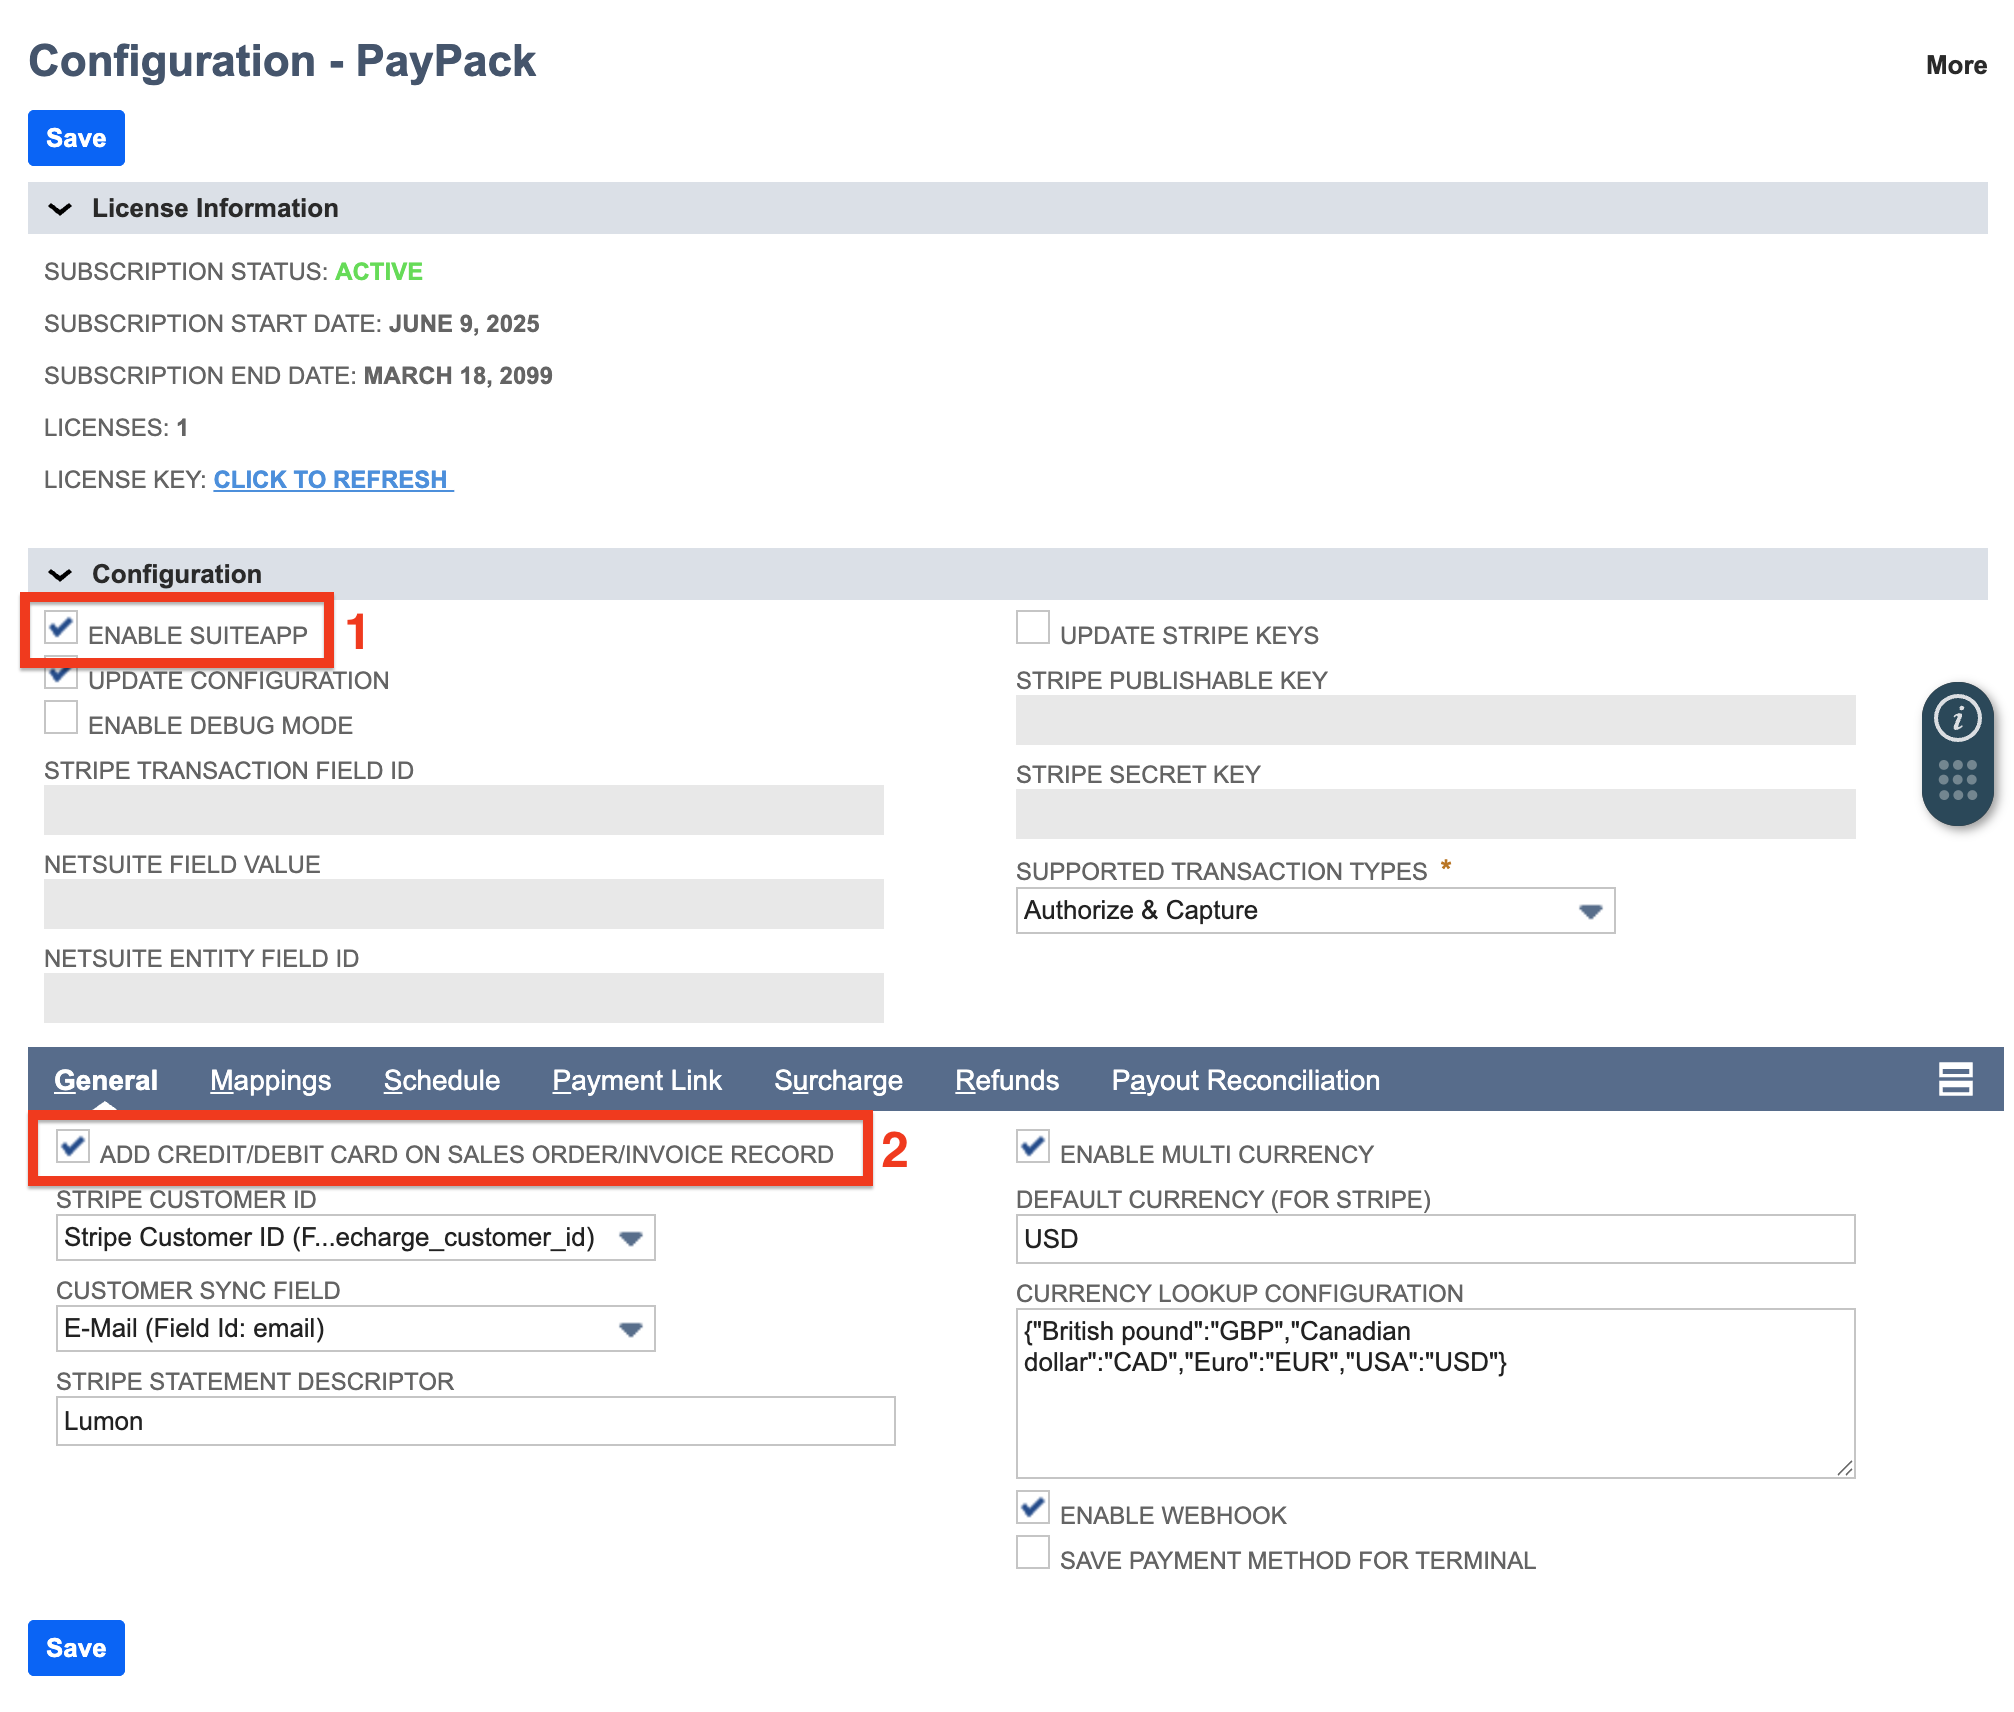Click the Stripe Transaction Field ID field
Image resolution: width=2014 pixels, height=1712 pixels.
[x=464, y=810]
